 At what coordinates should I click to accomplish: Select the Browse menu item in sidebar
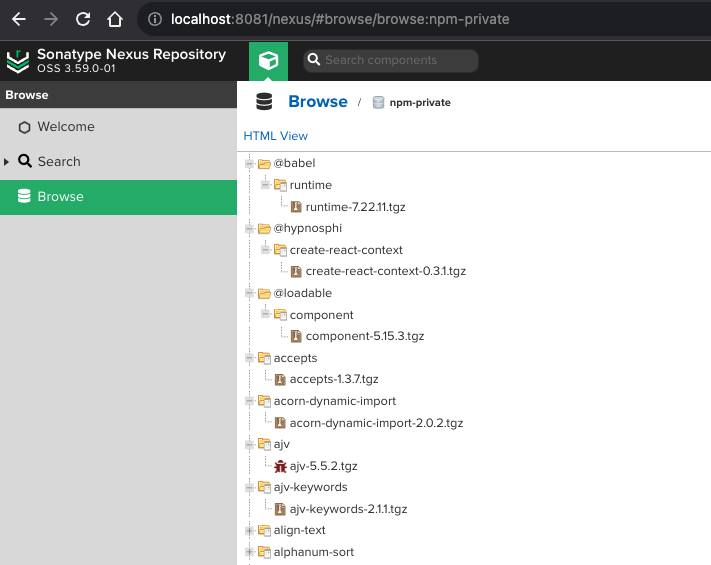[118, 197]
